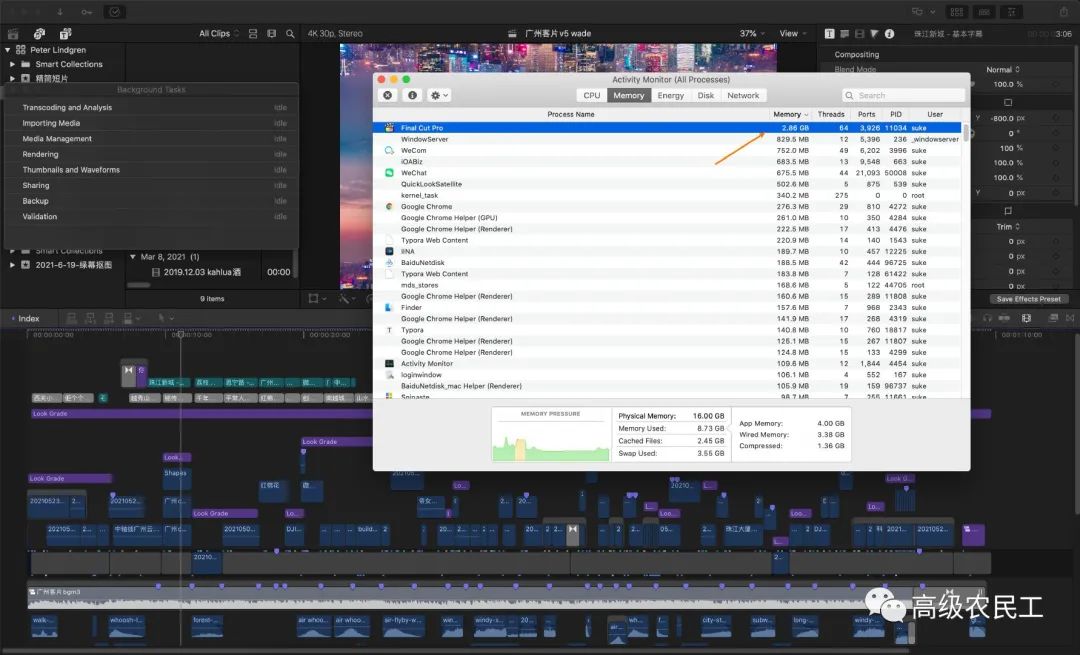Sort processes by the Threads column header

pos(831,114)
